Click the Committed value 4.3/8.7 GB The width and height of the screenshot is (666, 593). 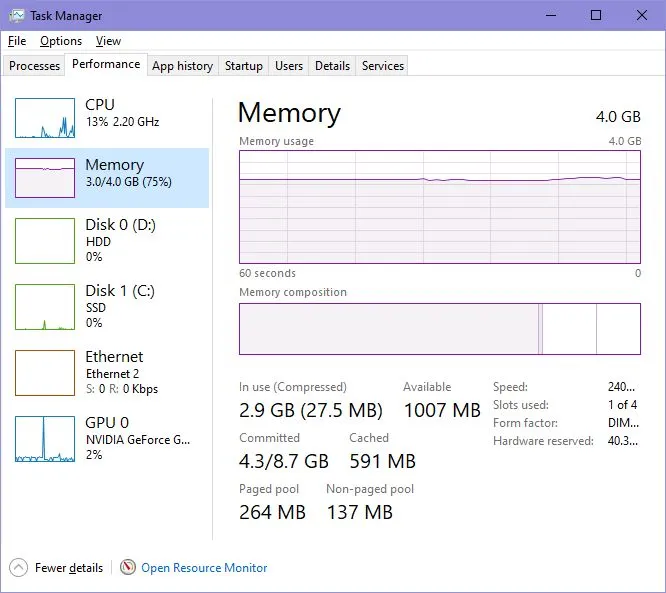284,461
